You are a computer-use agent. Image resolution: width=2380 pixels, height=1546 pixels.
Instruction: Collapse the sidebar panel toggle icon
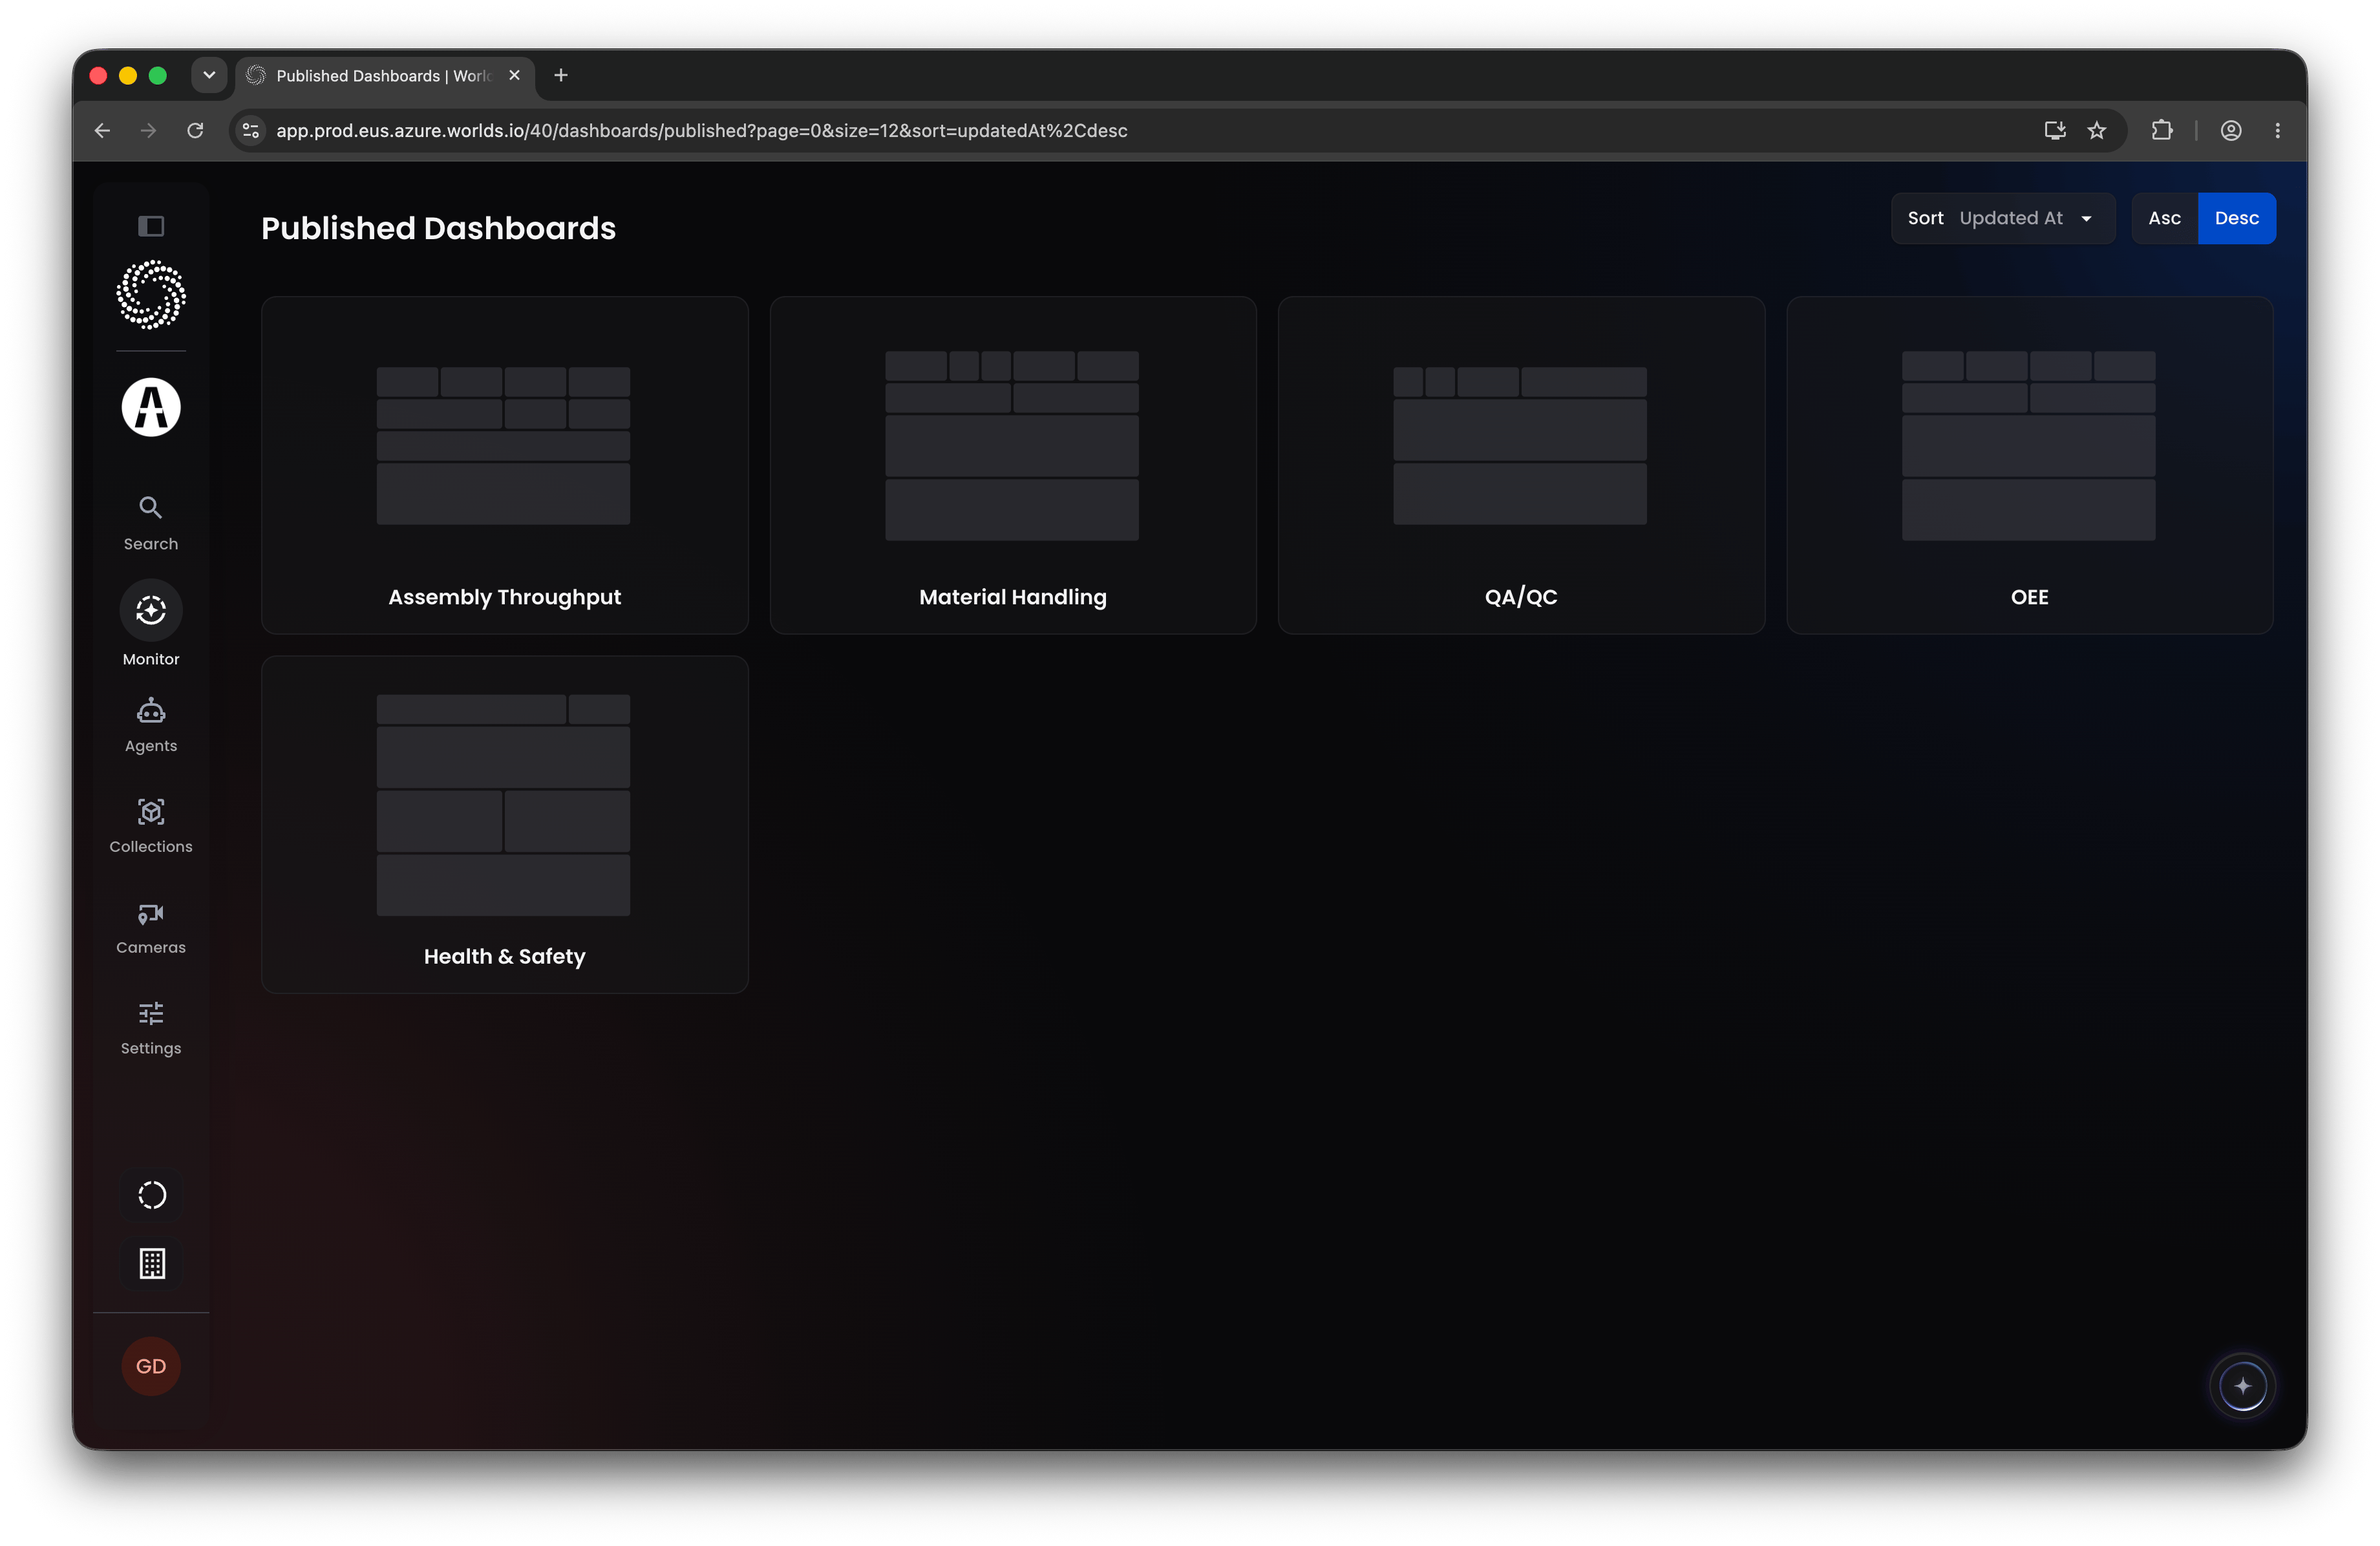pyautogui.click(x=151, y=226)
